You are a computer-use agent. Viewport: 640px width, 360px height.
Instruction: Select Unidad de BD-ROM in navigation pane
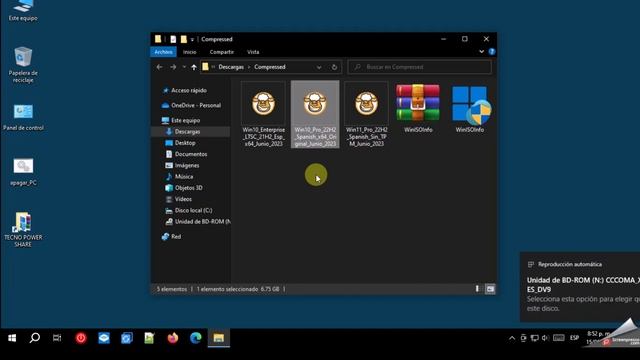pyautogui.click(x=198, y=221)
